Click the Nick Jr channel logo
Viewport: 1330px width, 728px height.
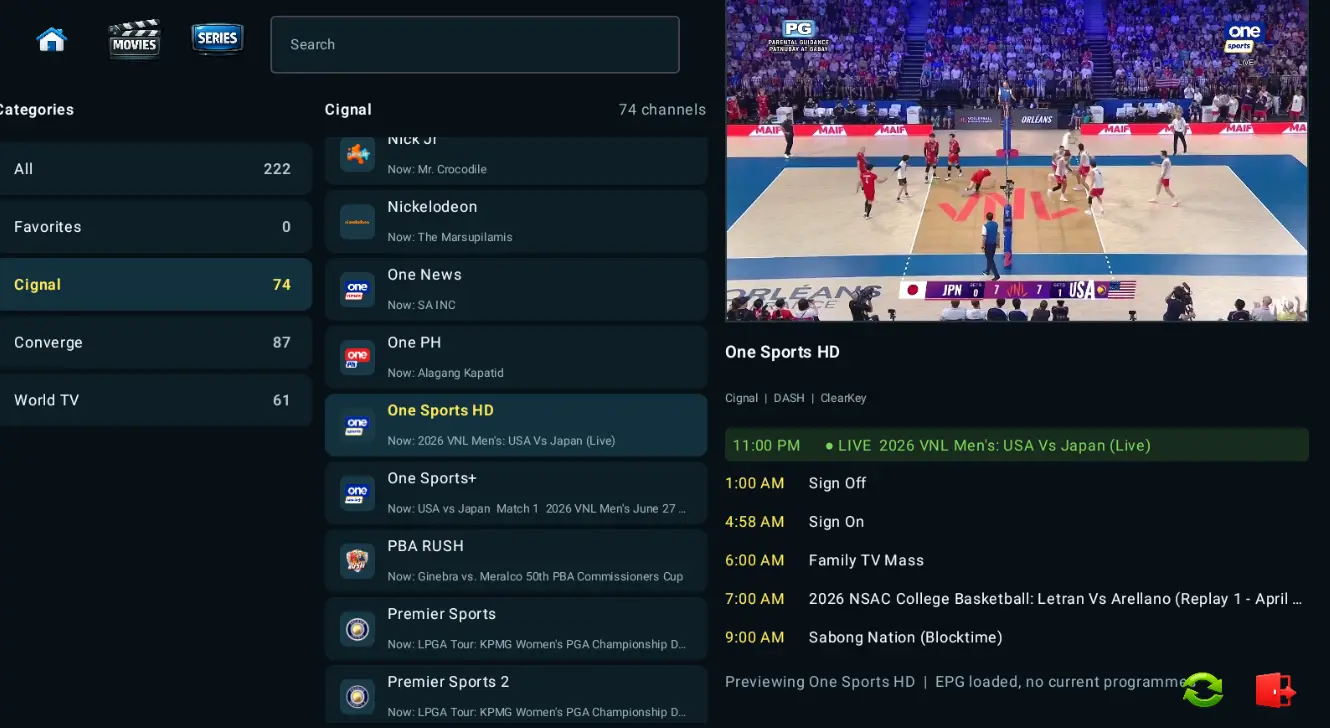coord(357,154)
